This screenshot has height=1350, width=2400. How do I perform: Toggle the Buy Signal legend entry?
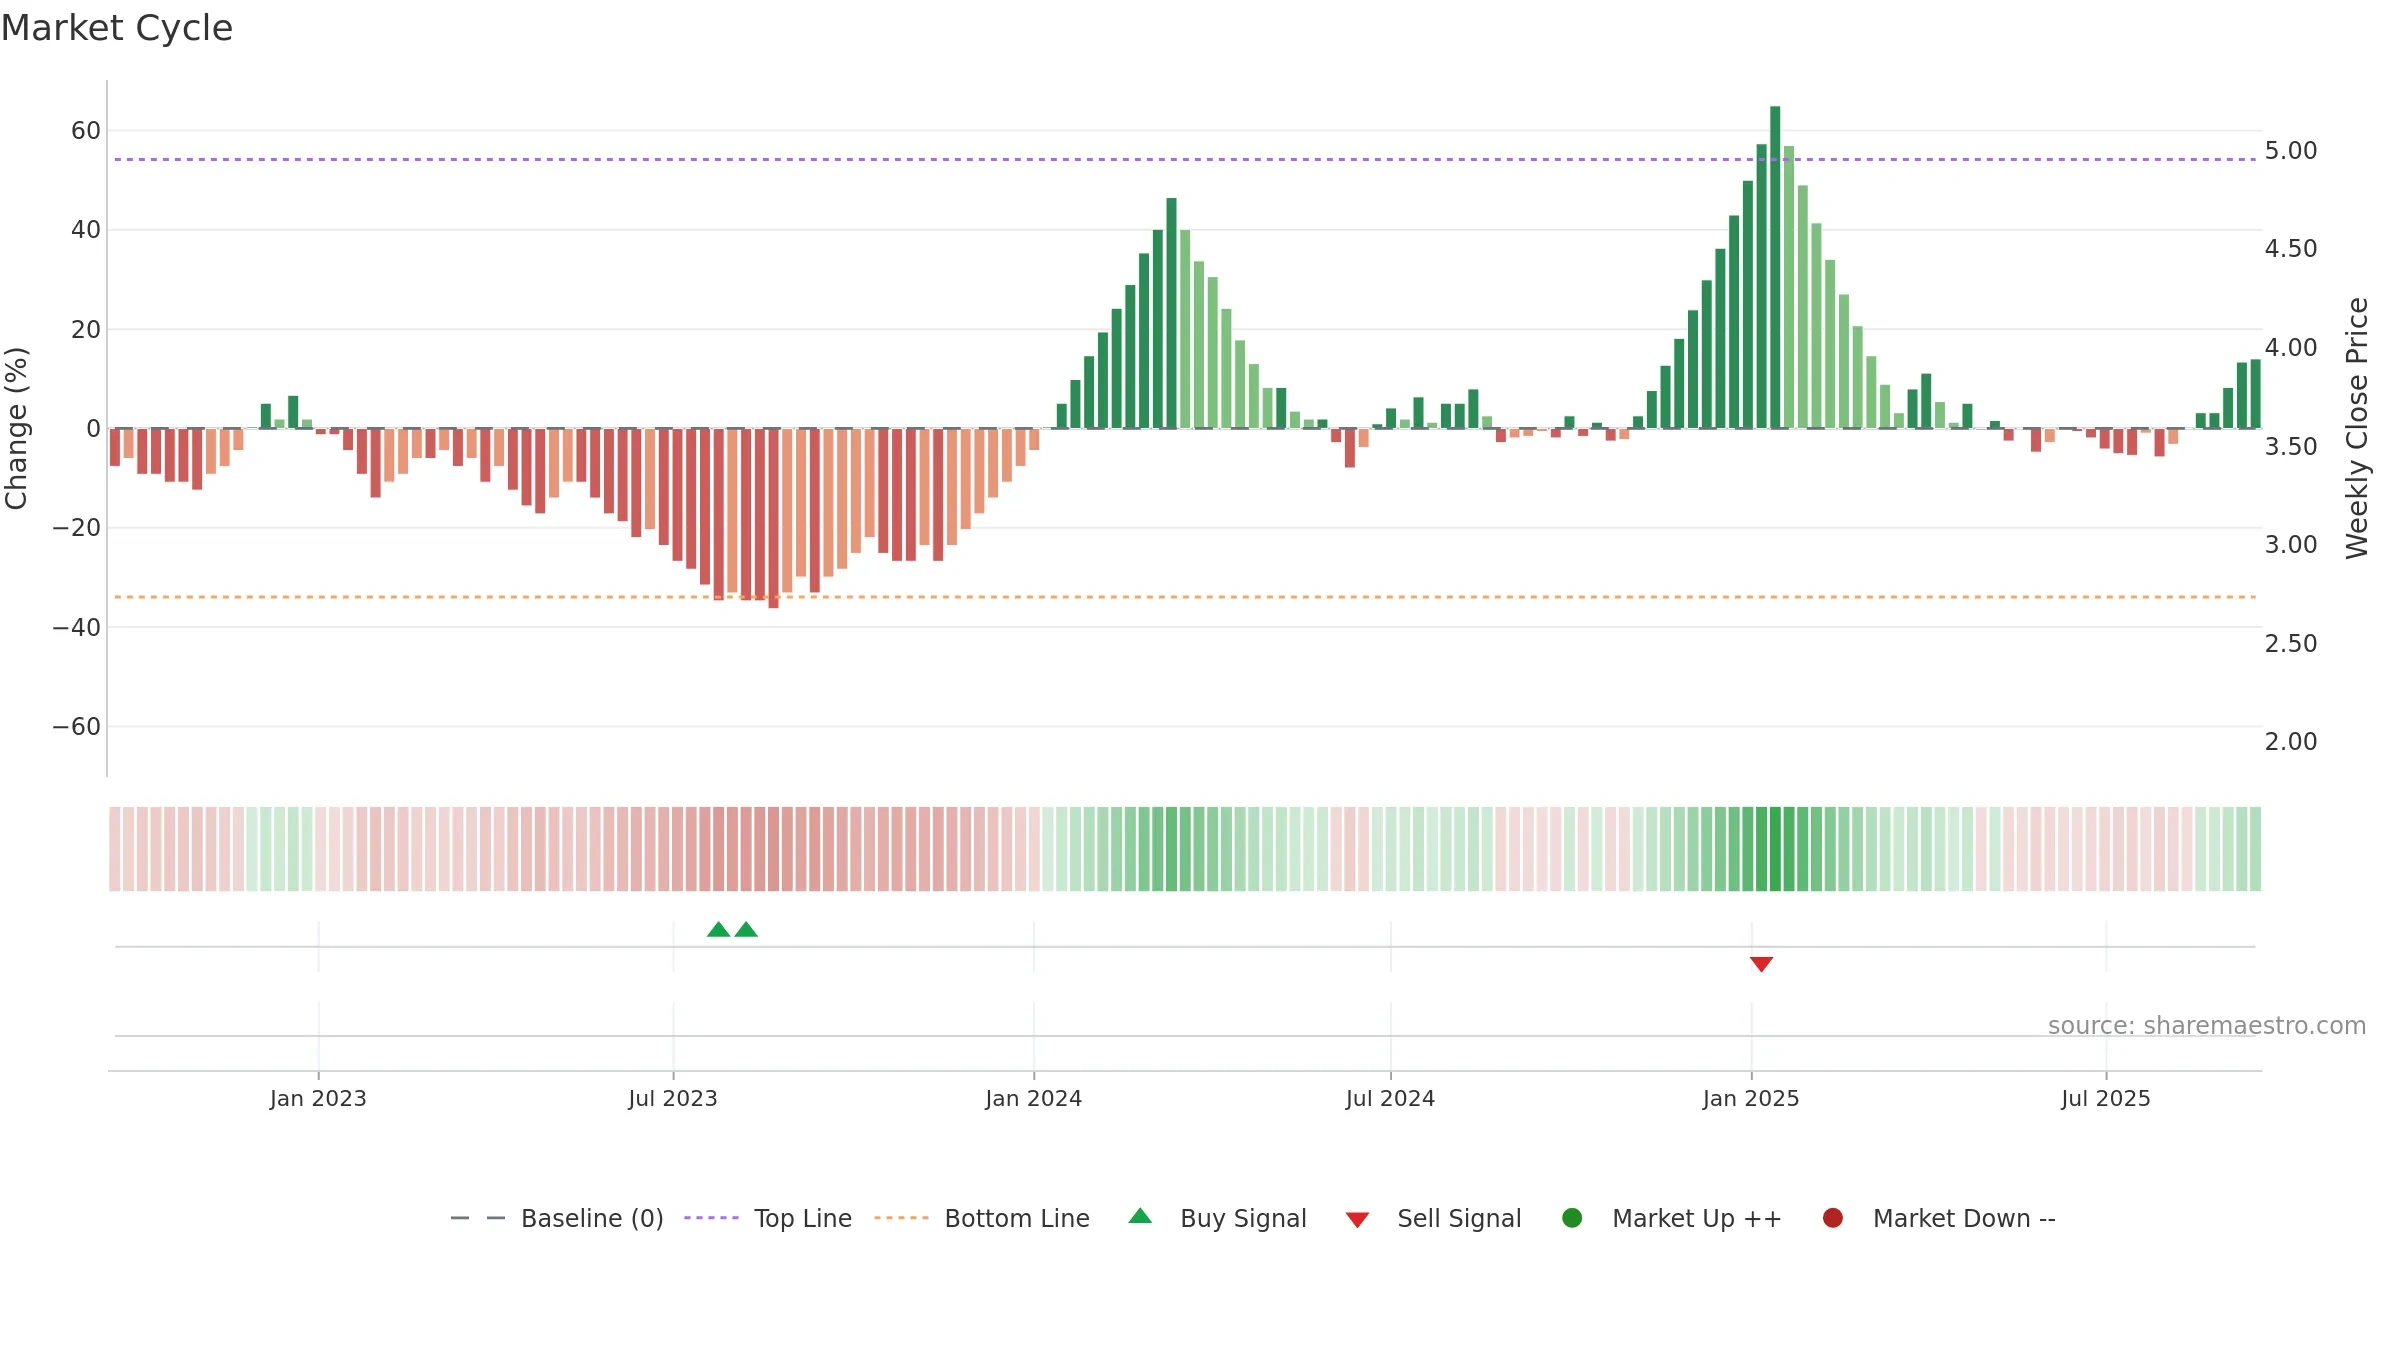point(1217,1218)
